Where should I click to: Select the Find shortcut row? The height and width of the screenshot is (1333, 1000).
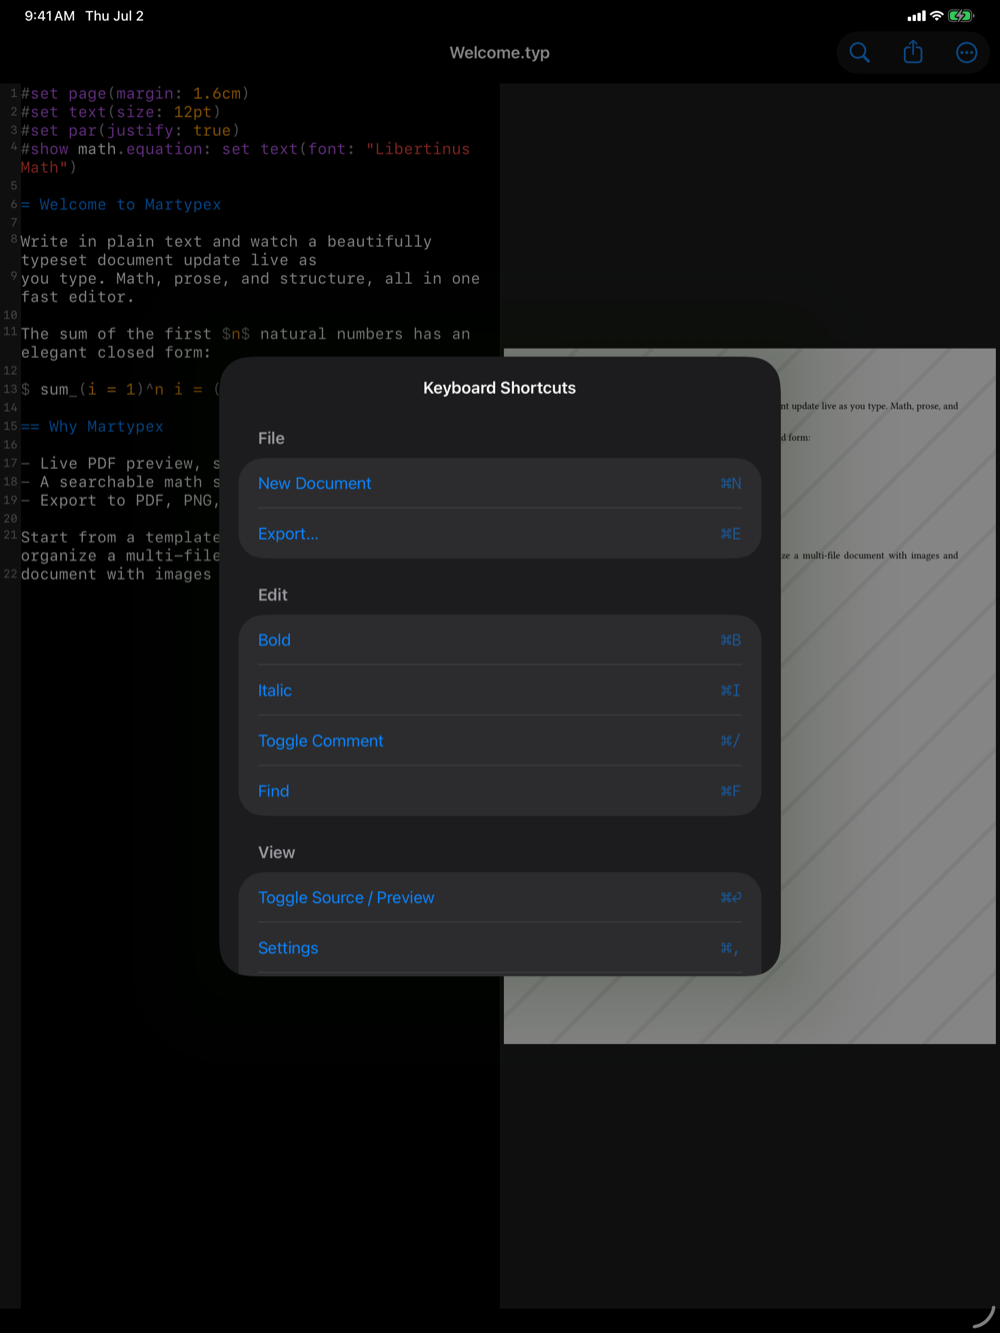500,791
